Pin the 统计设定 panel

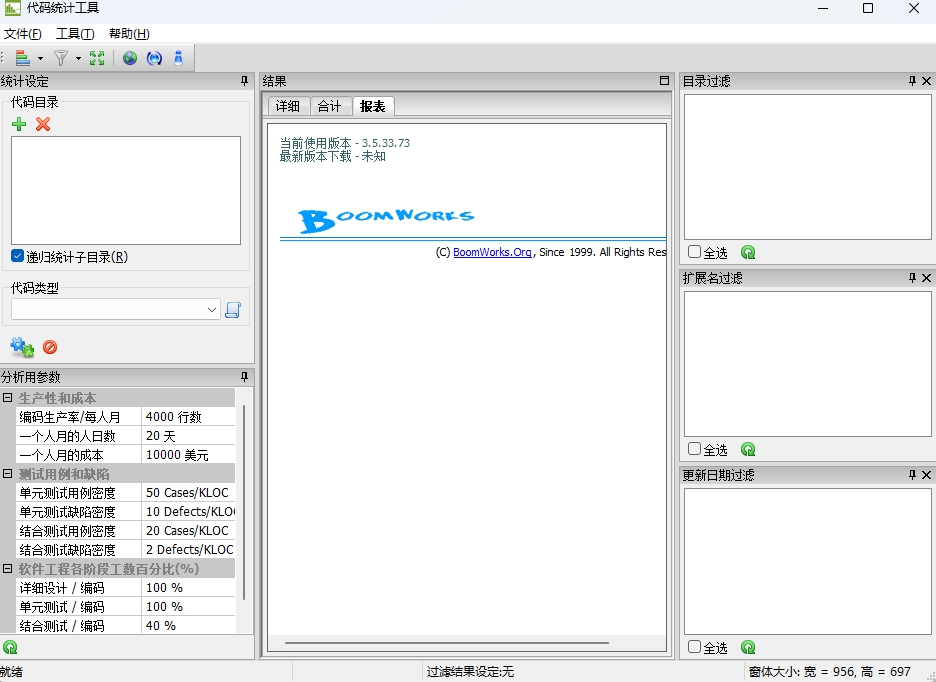(x=244, y=81)
